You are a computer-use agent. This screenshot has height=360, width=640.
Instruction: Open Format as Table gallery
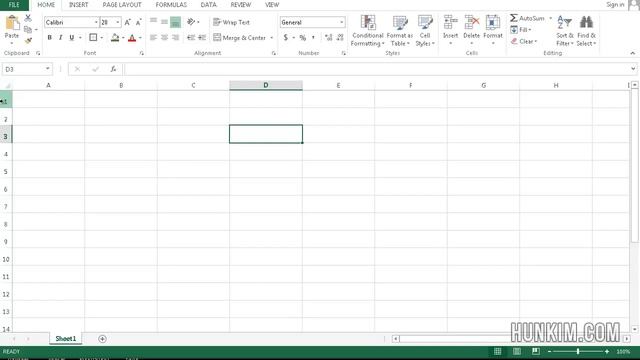(x=400, y=31)
